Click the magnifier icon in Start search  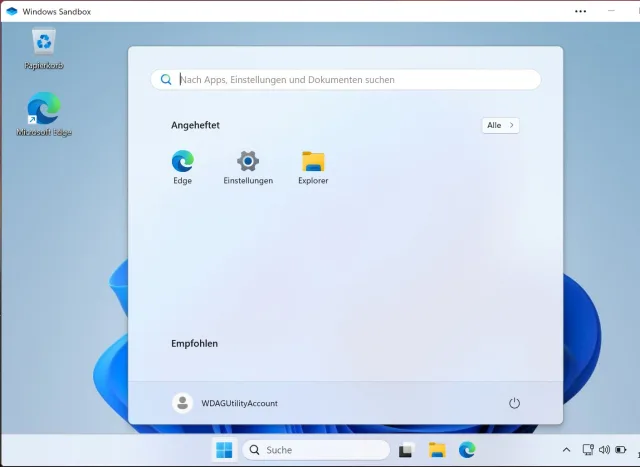click(166, 80)
